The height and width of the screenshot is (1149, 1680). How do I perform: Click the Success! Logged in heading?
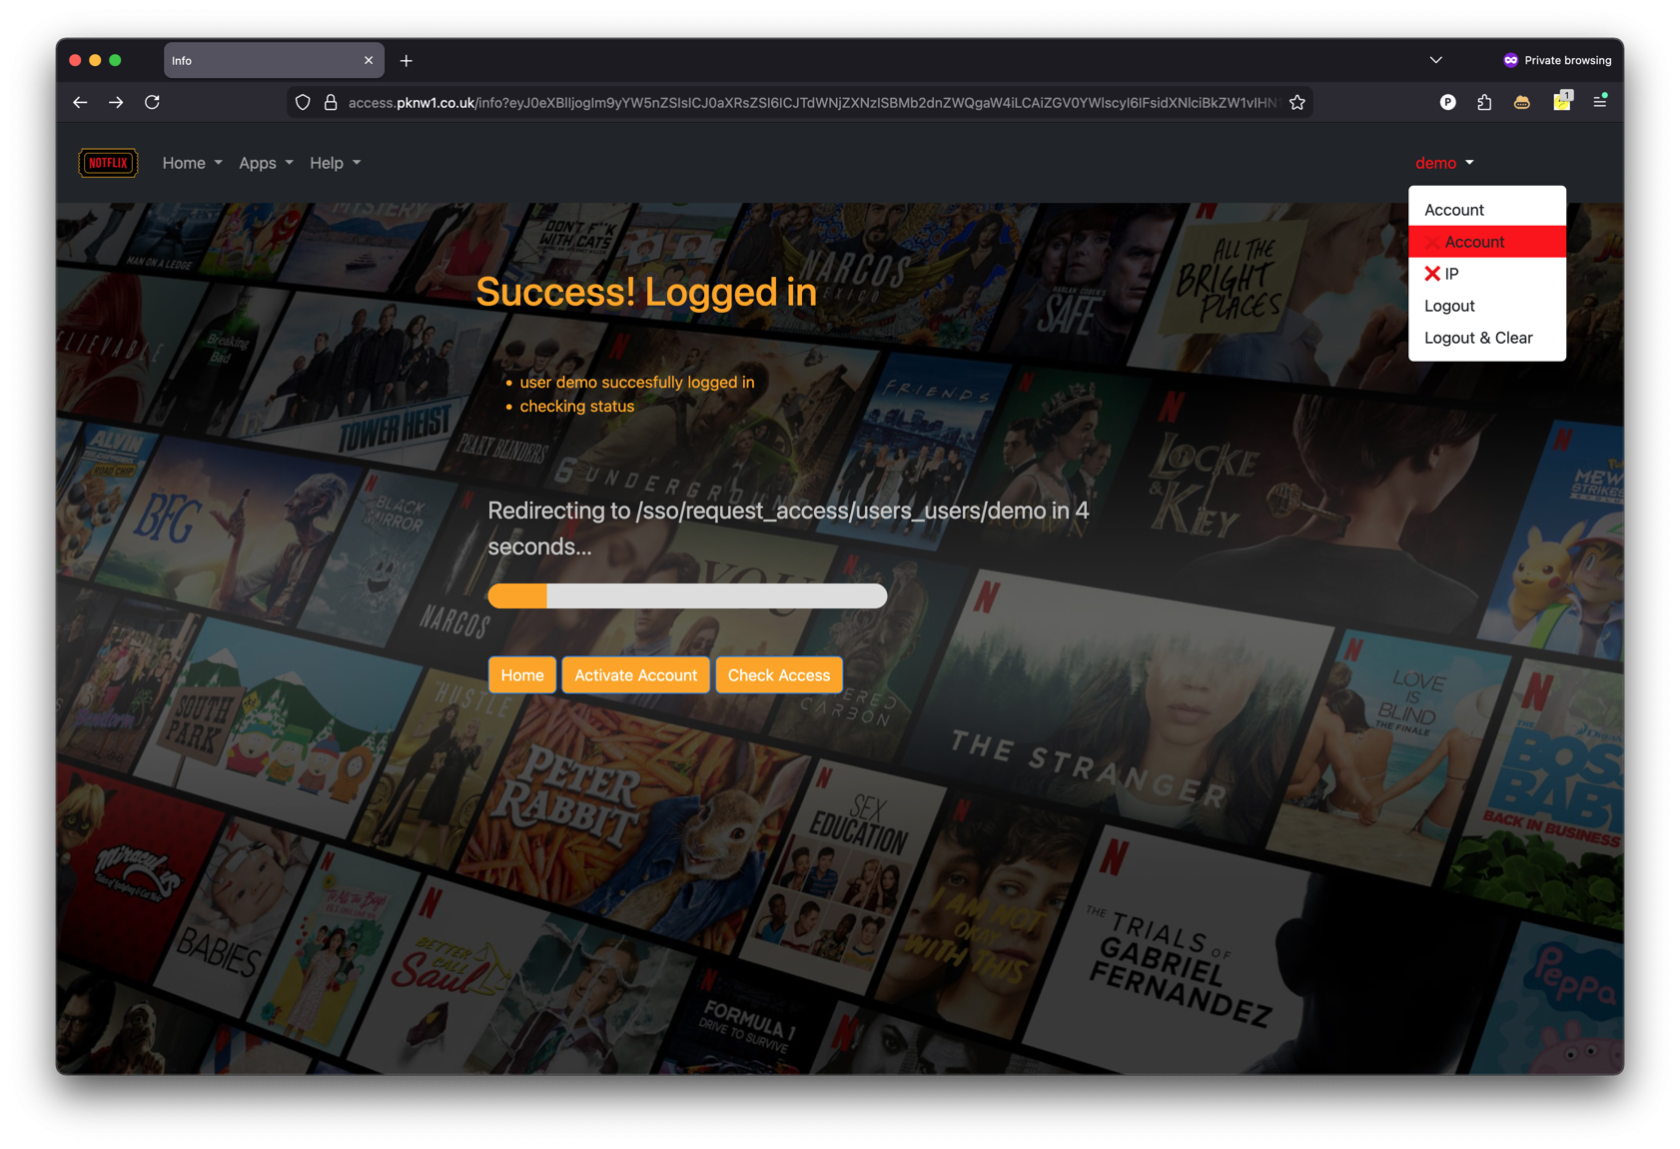click(646, 292)
